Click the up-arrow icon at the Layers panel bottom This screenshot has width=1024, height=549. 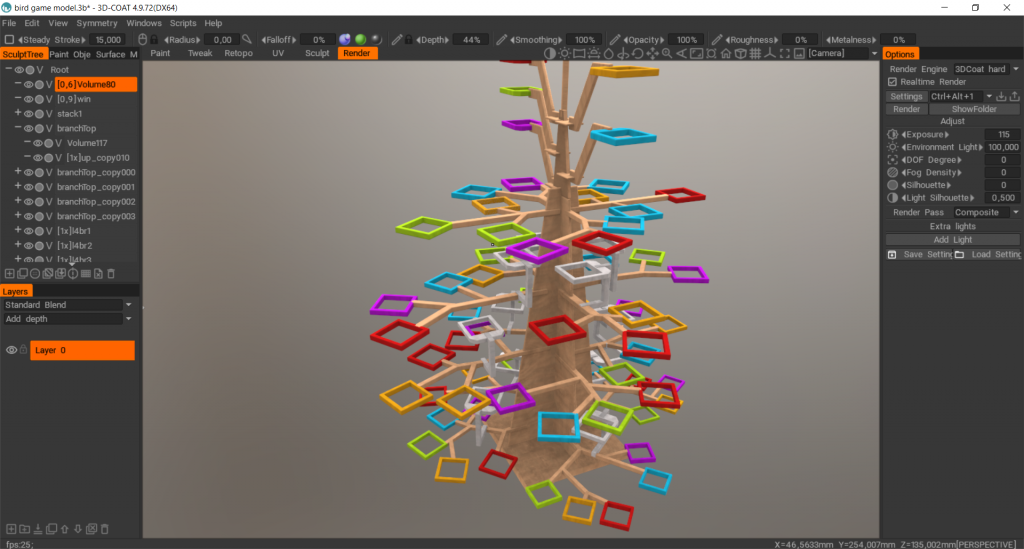point(65,529)
